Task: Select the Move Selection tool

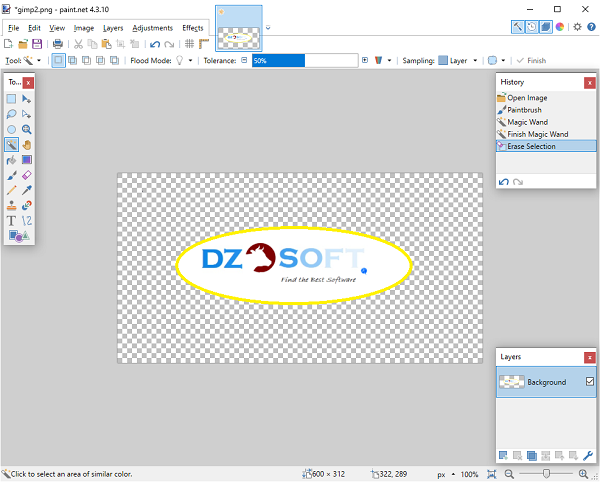Action: [26, 114]
